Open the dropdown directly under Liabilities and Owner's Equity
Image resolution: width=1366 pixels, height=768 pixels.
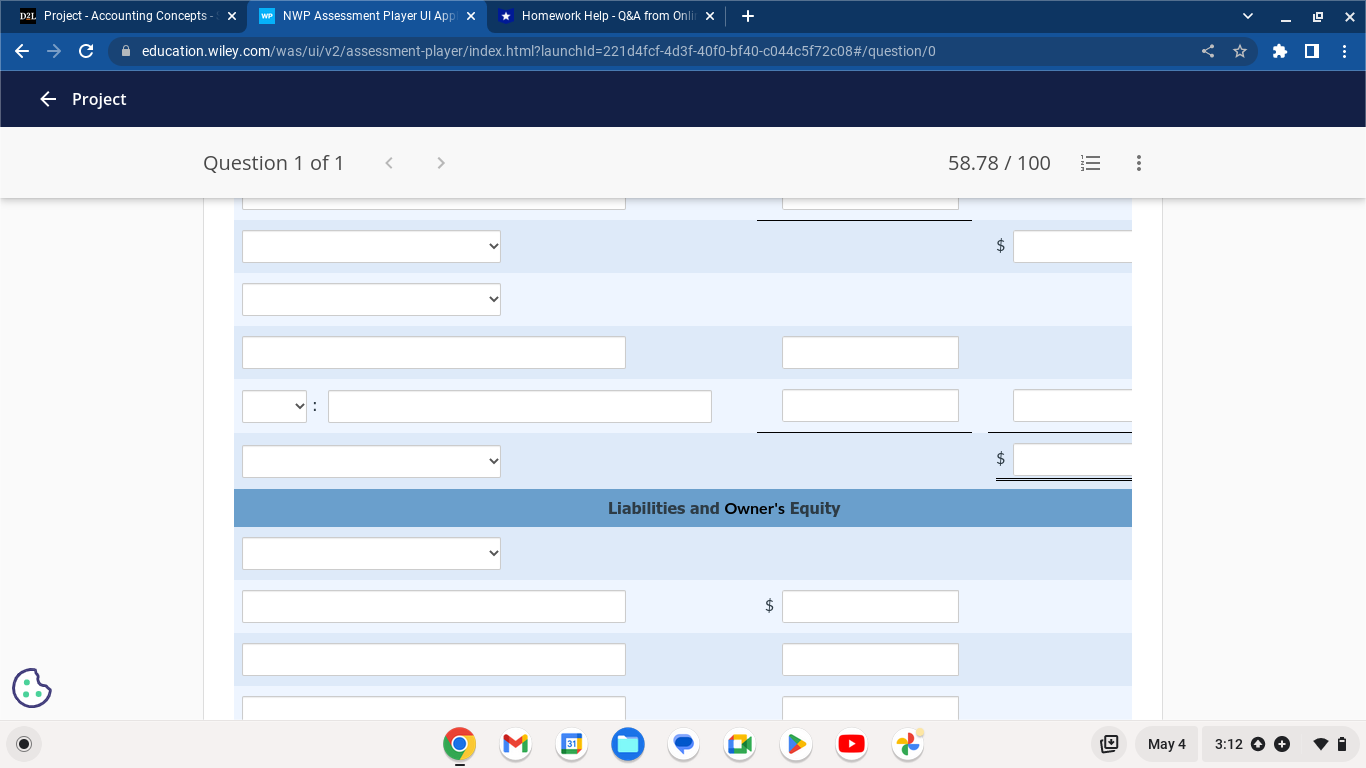coord(371,554)
